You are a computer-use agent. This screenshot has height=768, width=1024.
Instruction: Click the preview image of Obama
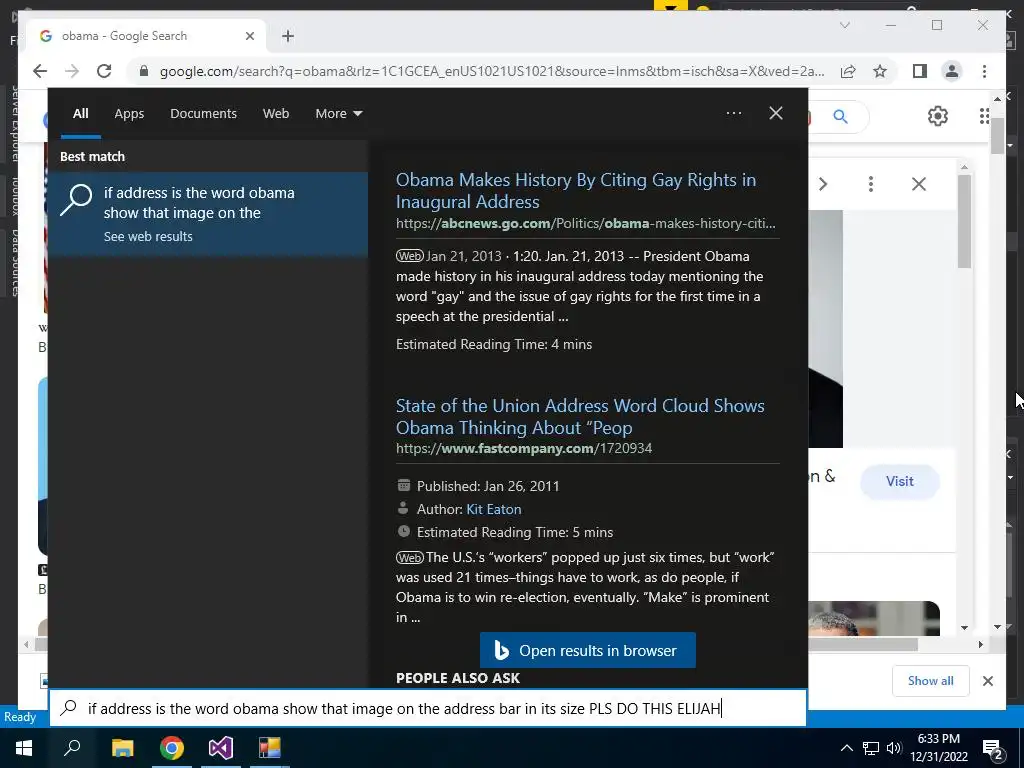[x=825, y=328]
